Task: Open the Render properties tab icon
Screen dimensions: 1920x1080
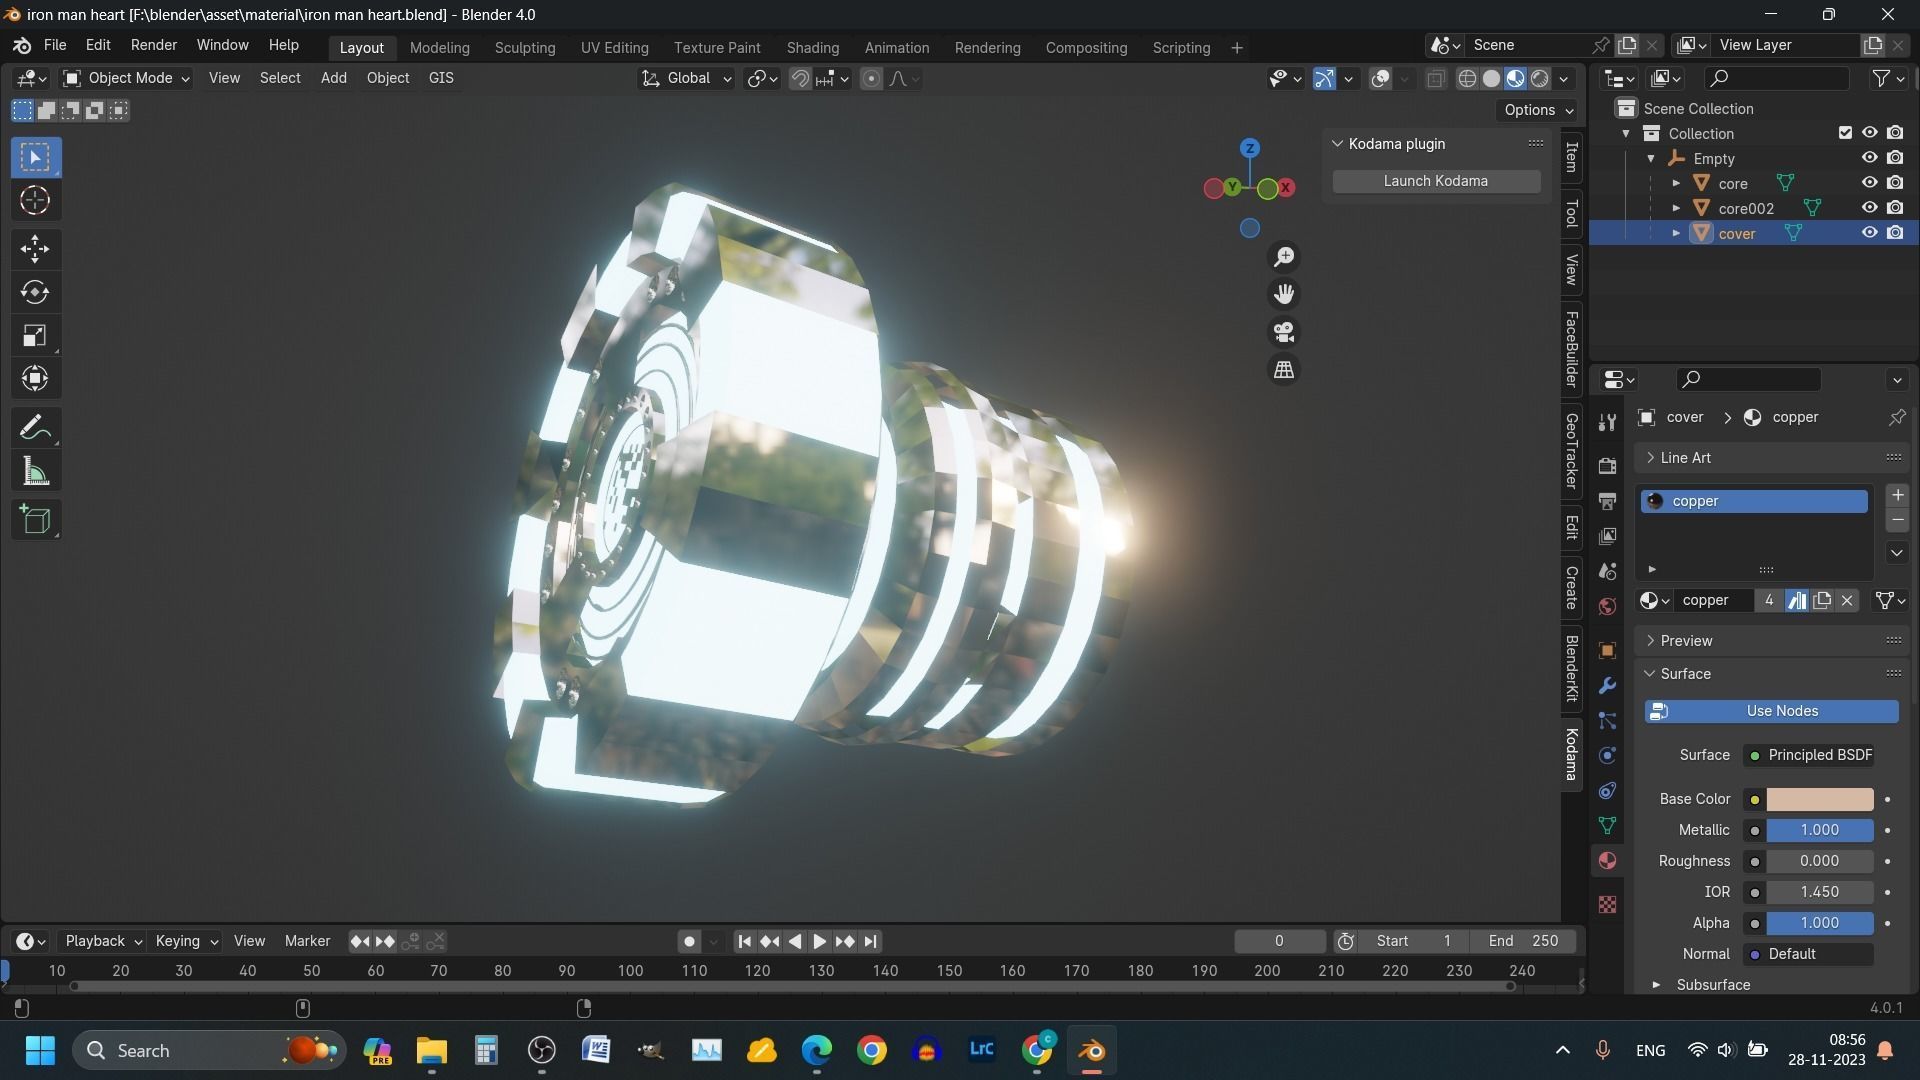Action: coord(1607,466)
